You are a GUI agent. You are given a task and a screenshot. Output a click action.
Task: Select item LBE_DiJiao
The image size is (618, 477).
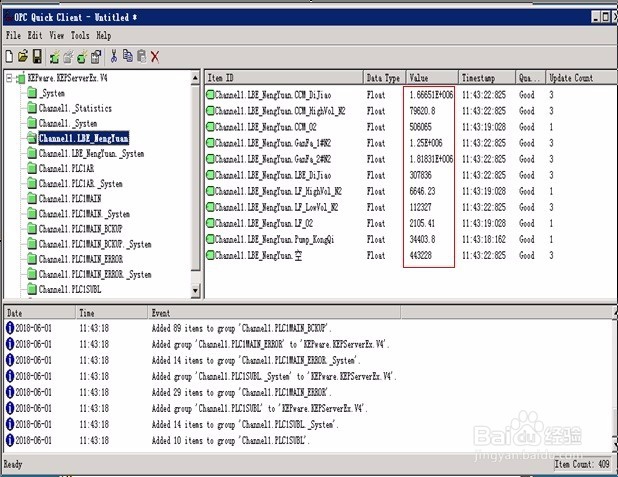tap(273, 175)
